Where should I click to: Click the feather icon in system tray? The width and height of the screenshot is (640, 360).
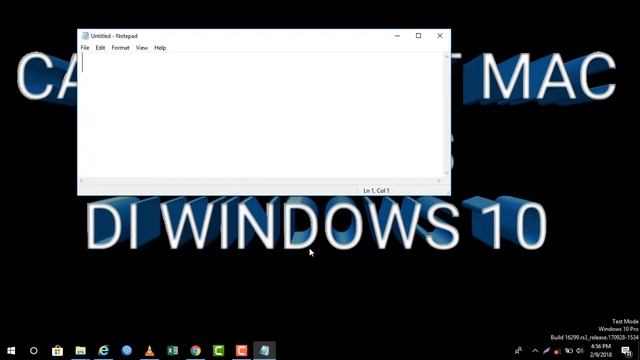coord(546,351)
